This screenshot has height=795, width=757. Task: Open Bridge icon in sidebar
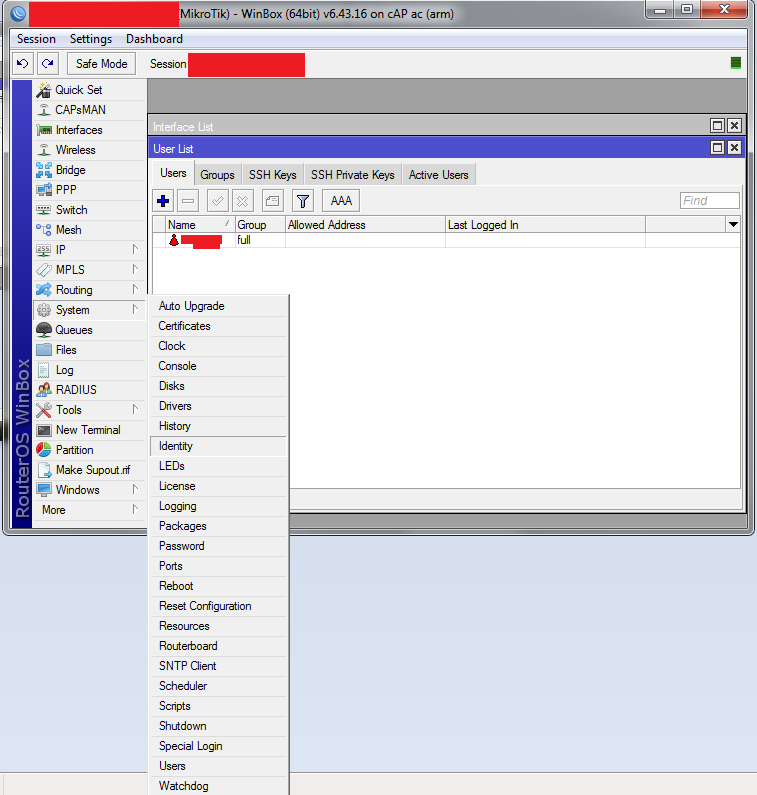(x=44, y=170)
